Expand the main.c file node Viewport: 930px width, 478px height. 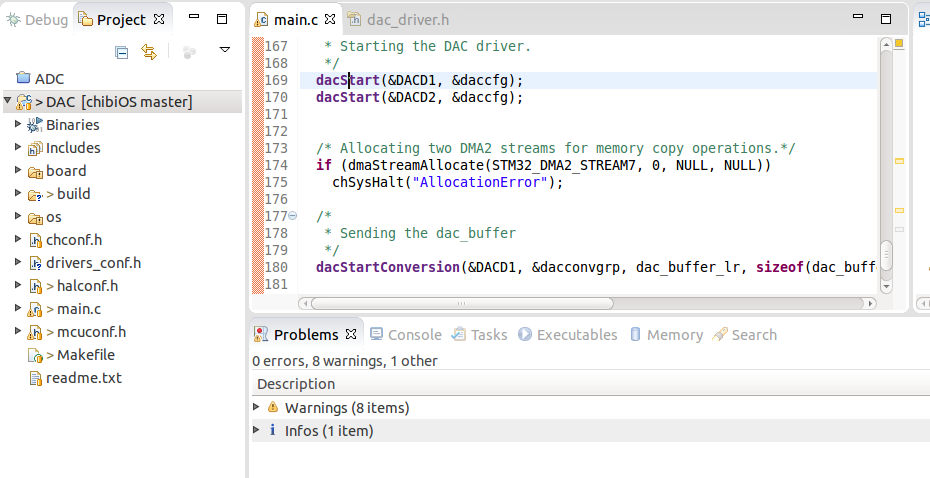[x=18, y=308]
